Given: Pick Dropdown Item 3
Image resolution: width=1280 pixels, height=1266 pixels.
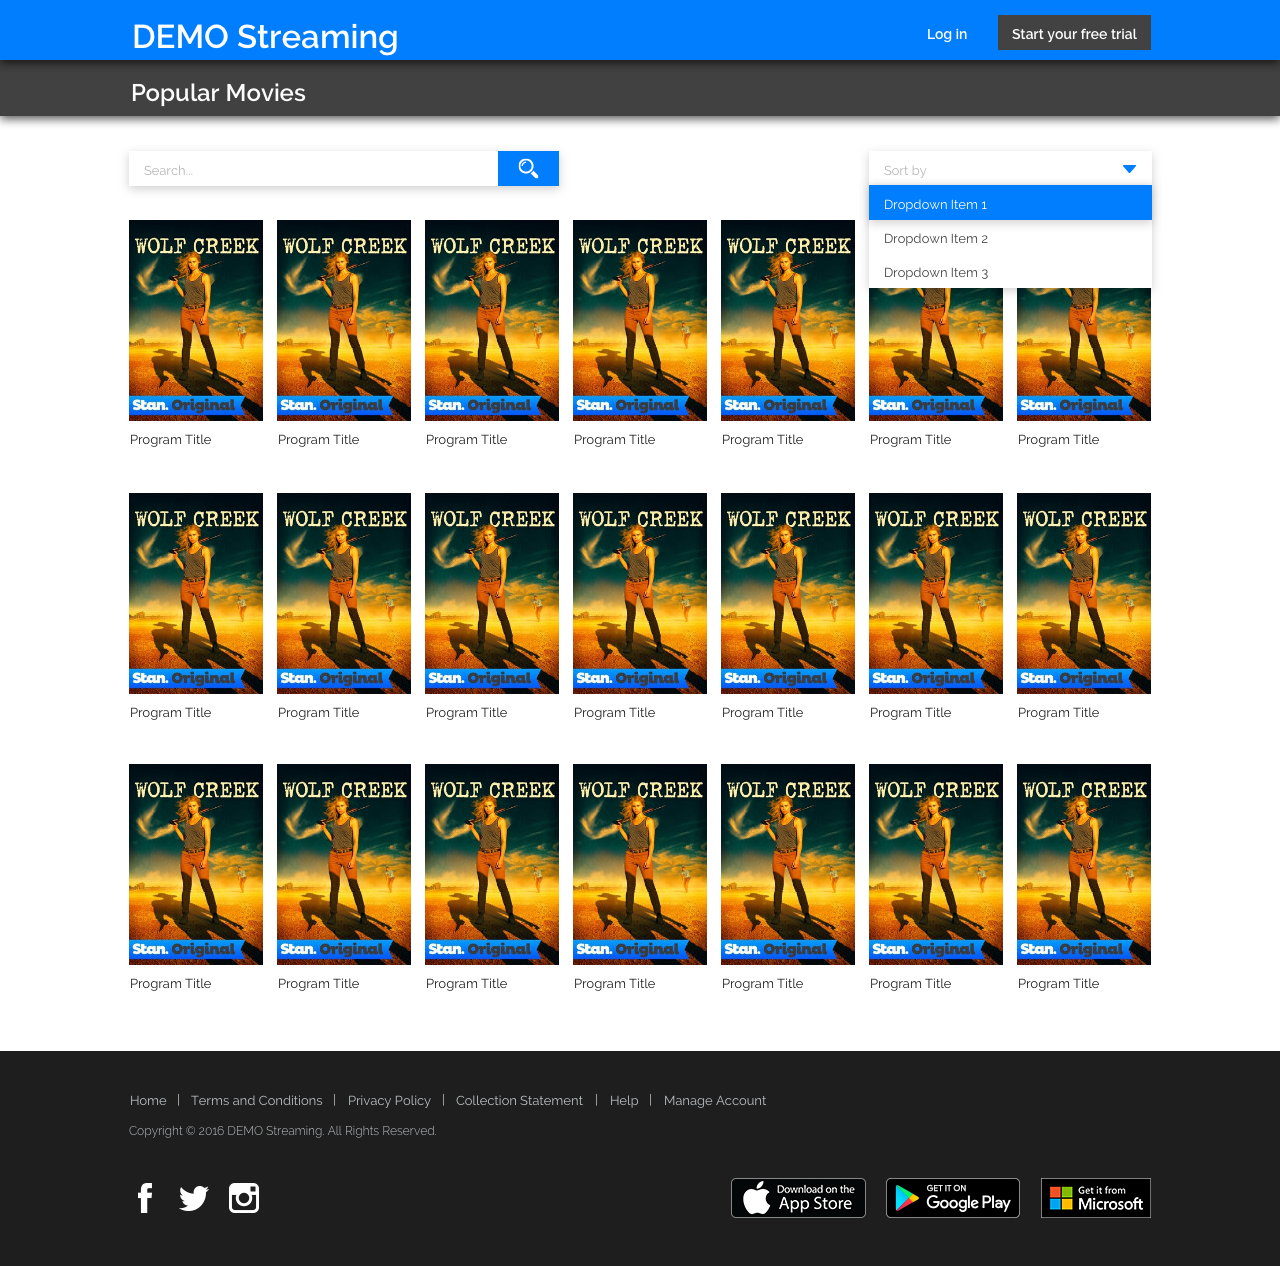Looking at the screenshot, I should 1010,272.
